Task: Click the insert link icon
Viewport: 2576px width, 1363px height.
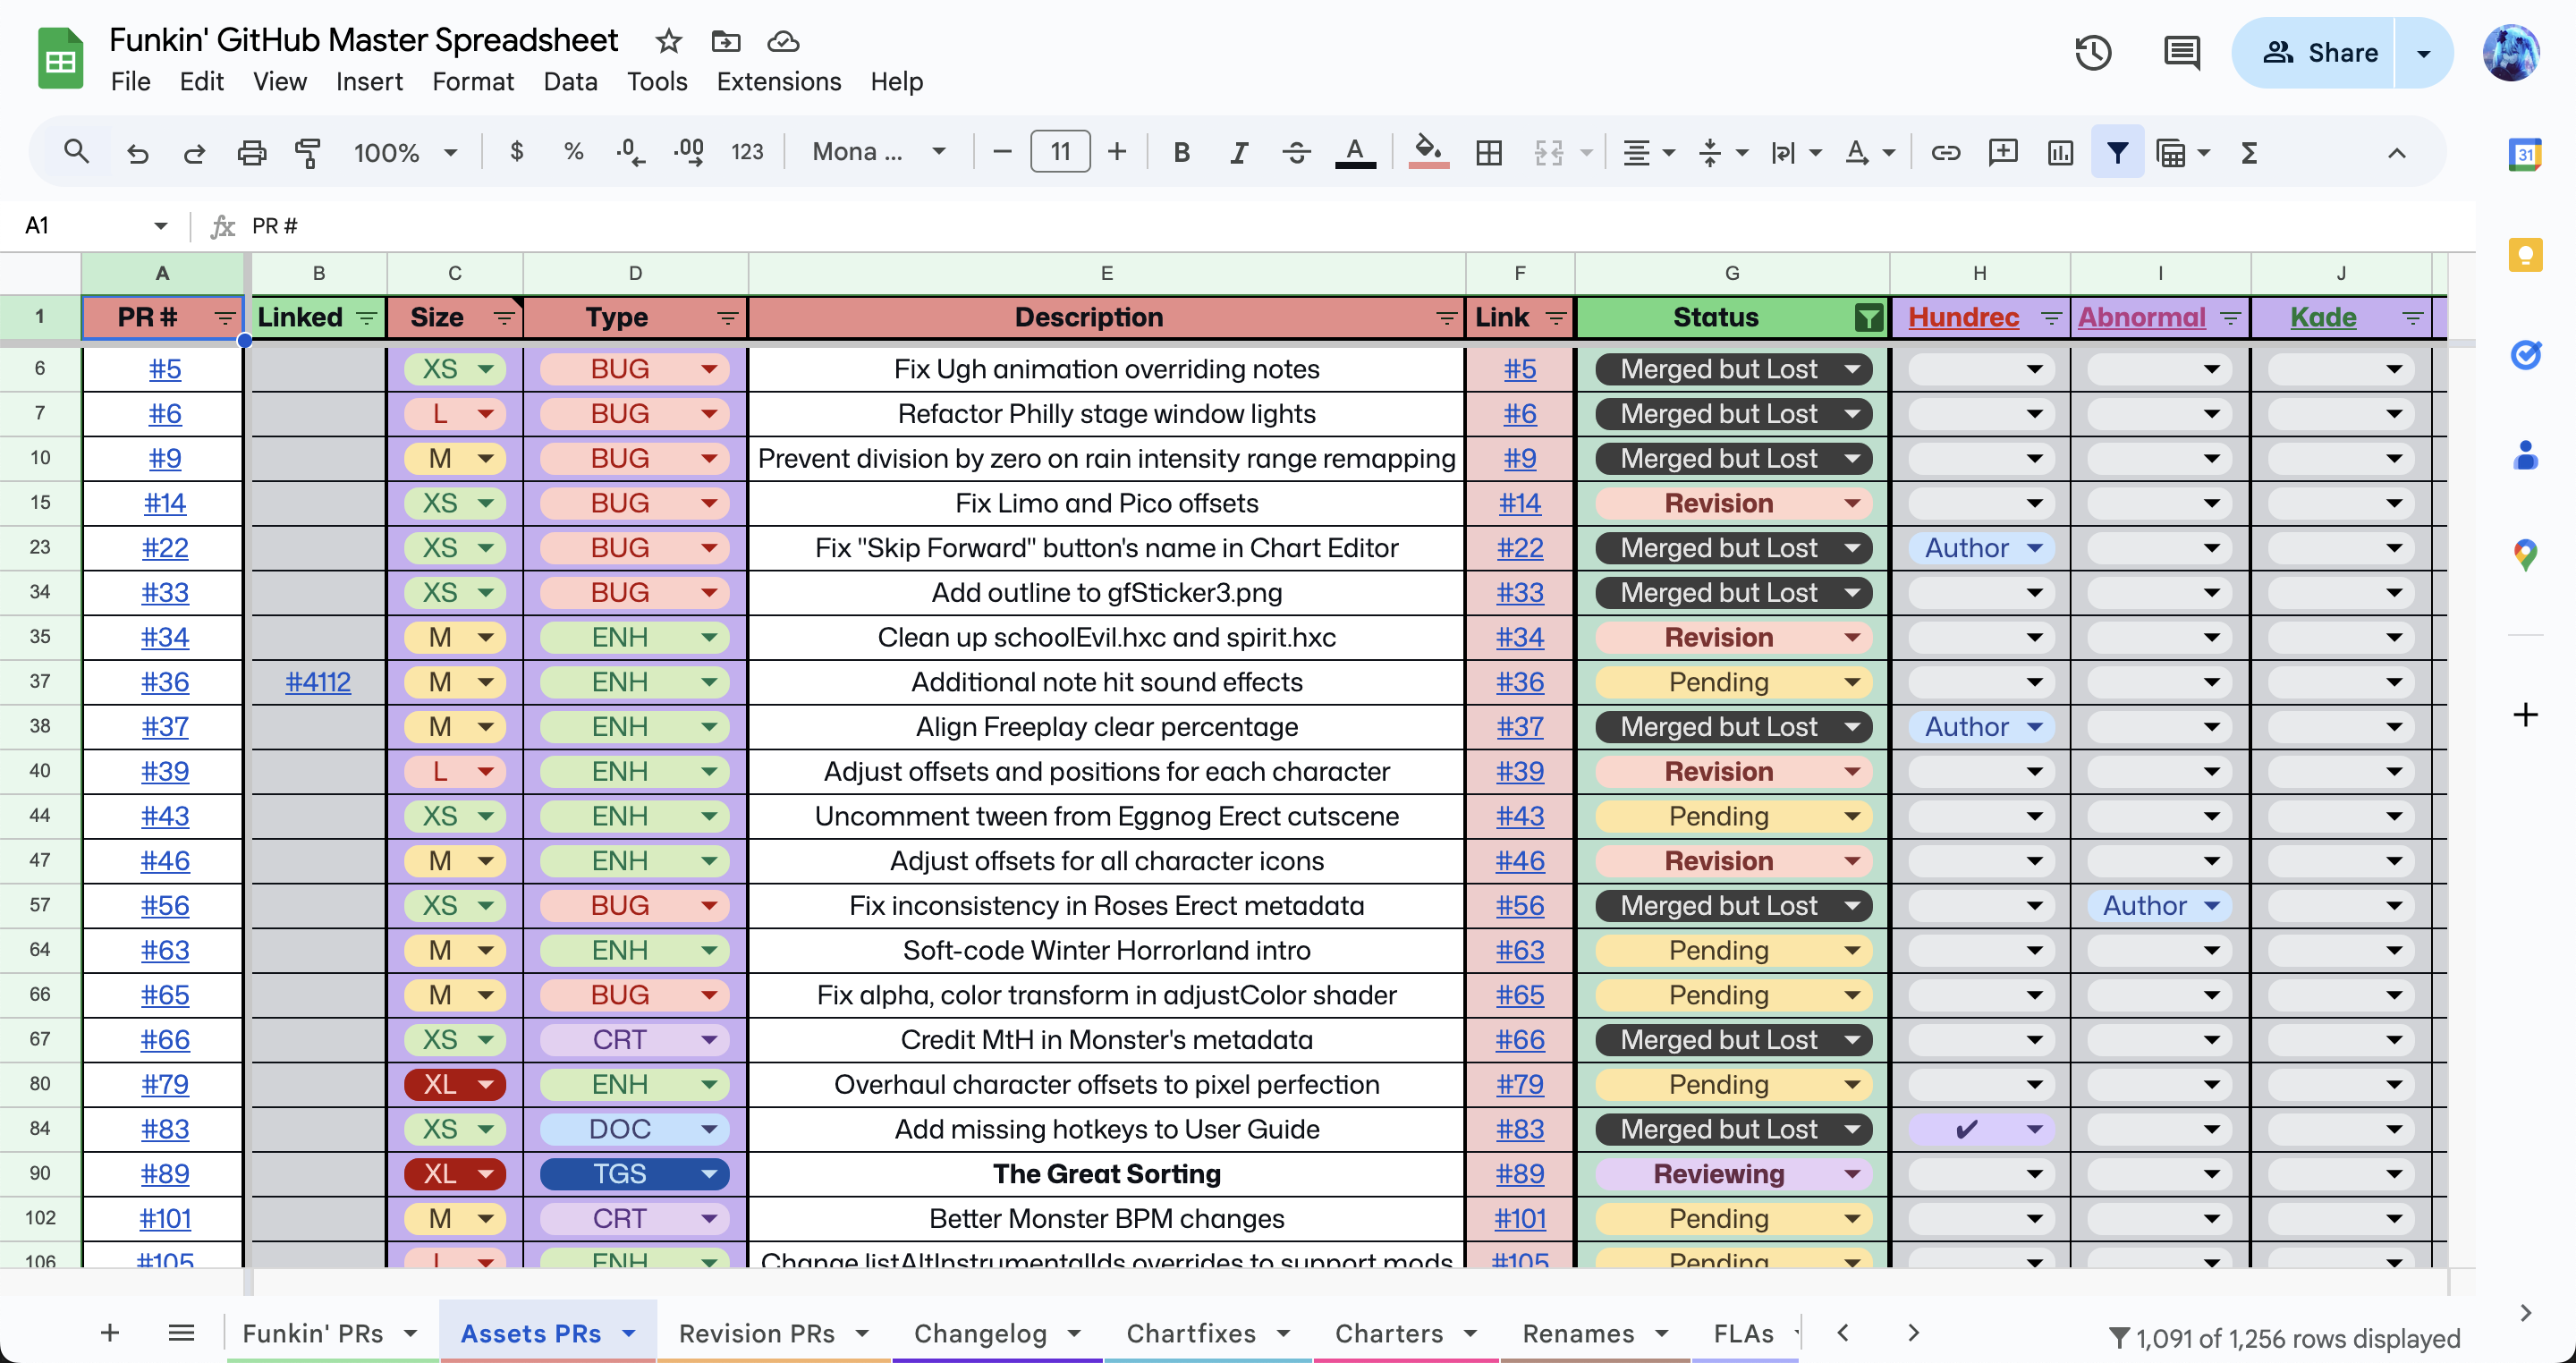Action: [1945, 152]
